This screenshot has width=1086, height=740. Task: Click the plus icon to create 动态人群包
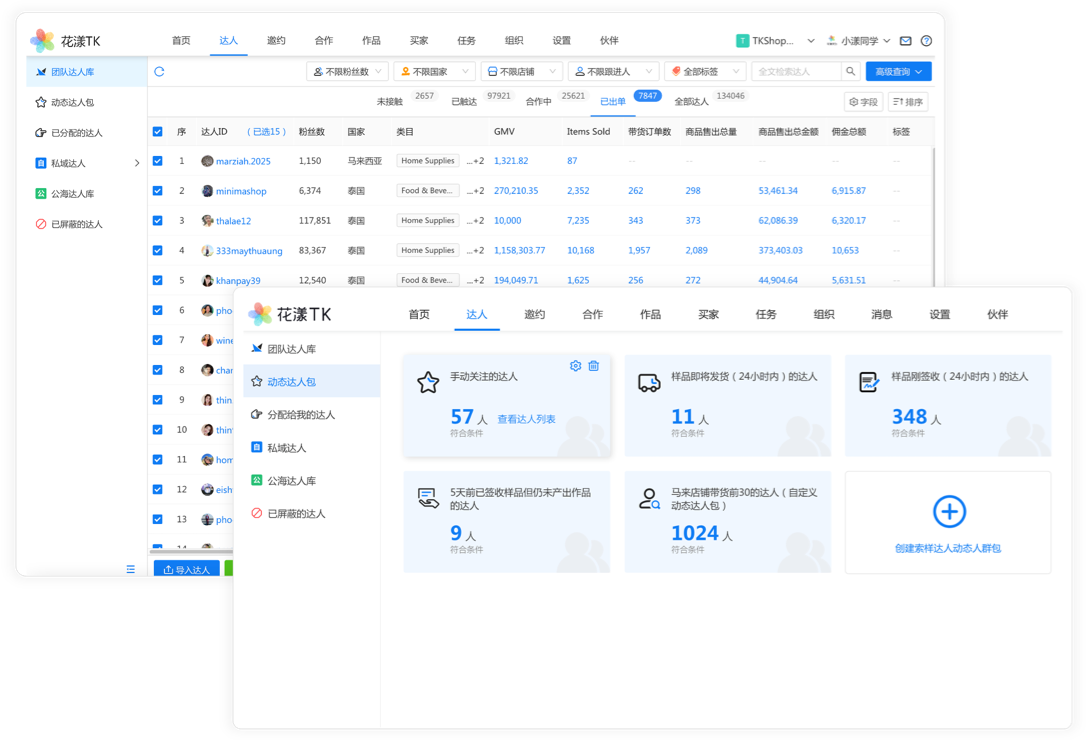948,512
